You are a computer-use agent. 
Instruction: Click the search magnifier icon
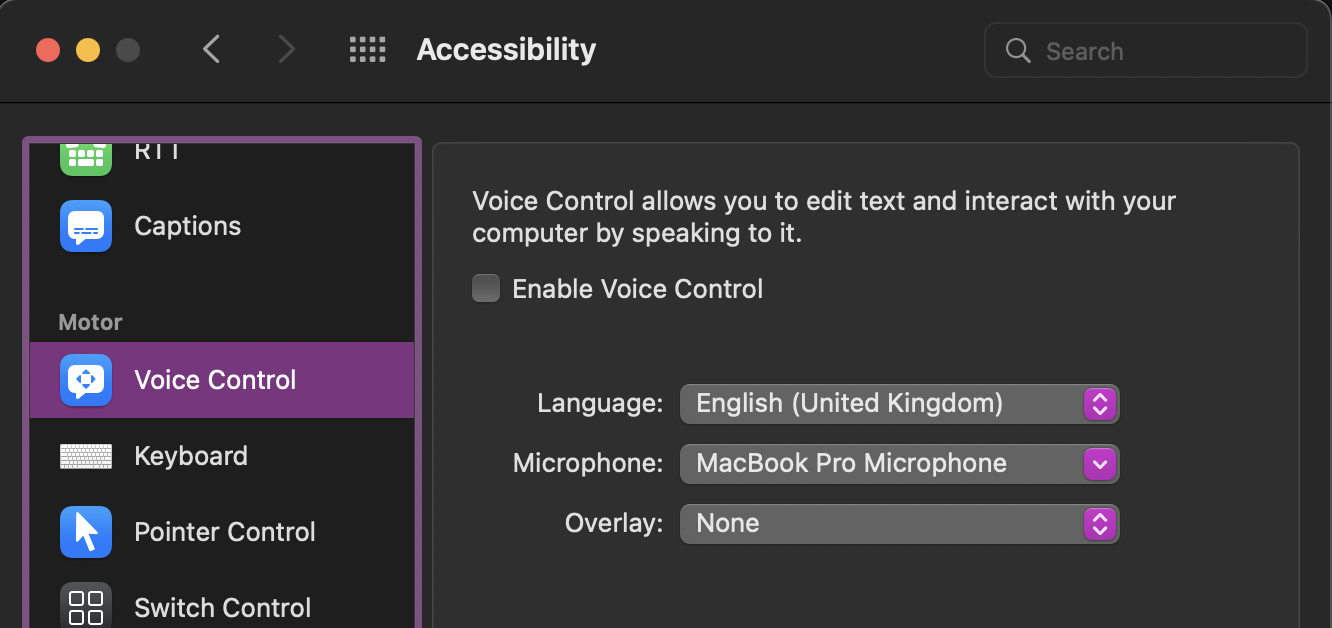pos(1018,51)
